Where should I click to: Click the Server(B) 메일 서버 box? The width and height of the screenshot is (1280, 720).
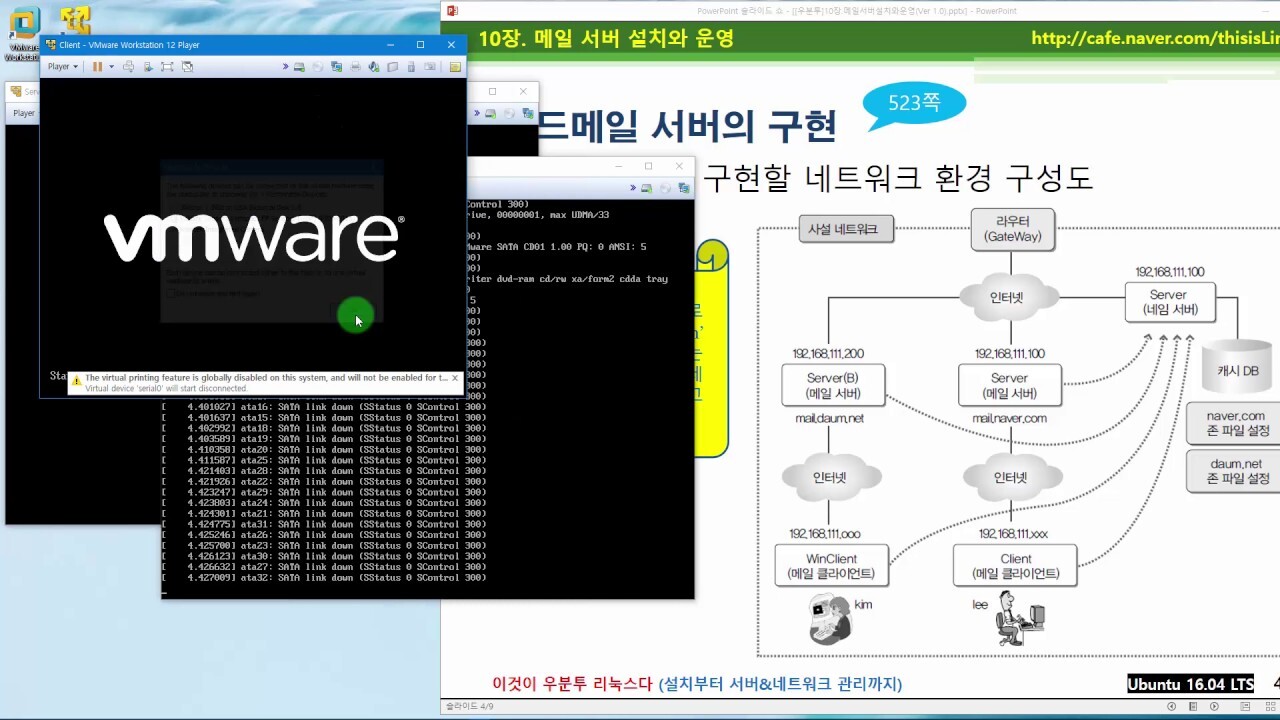click(x=832, y=385)
